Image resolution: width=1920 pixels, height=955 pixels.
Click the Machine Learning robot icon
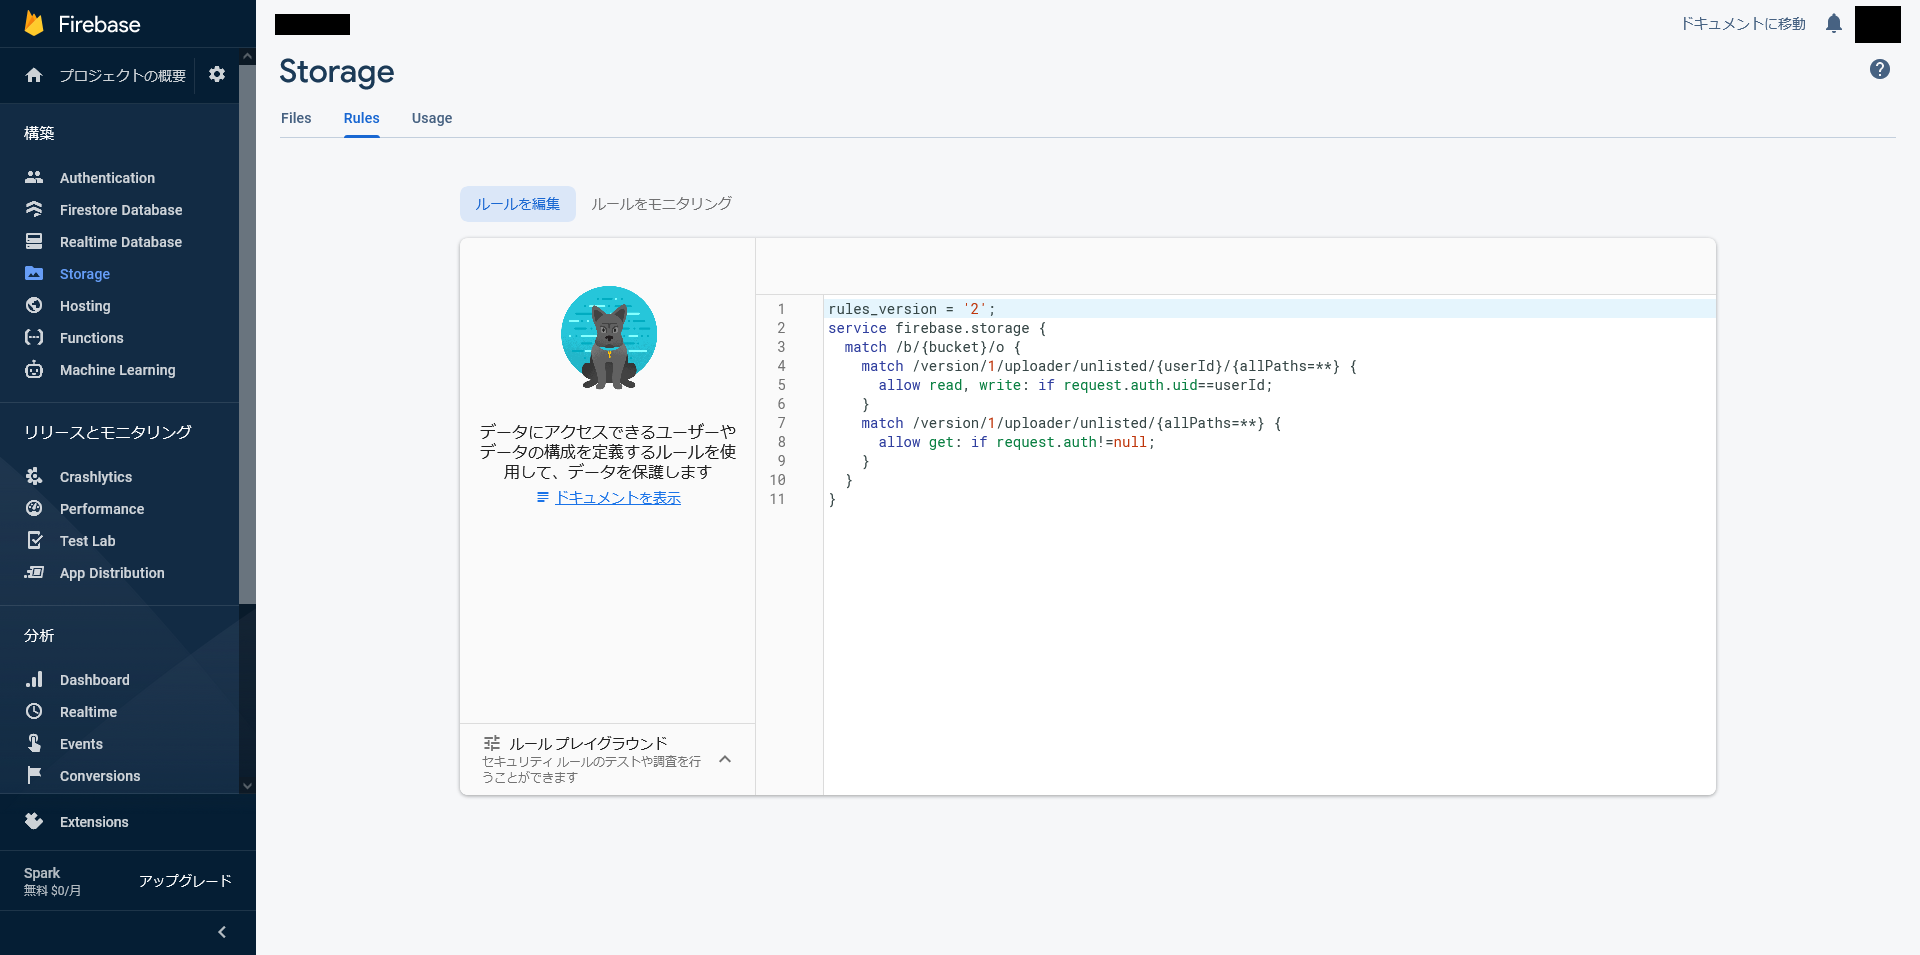pyautogui.click(x=34, y=370)
